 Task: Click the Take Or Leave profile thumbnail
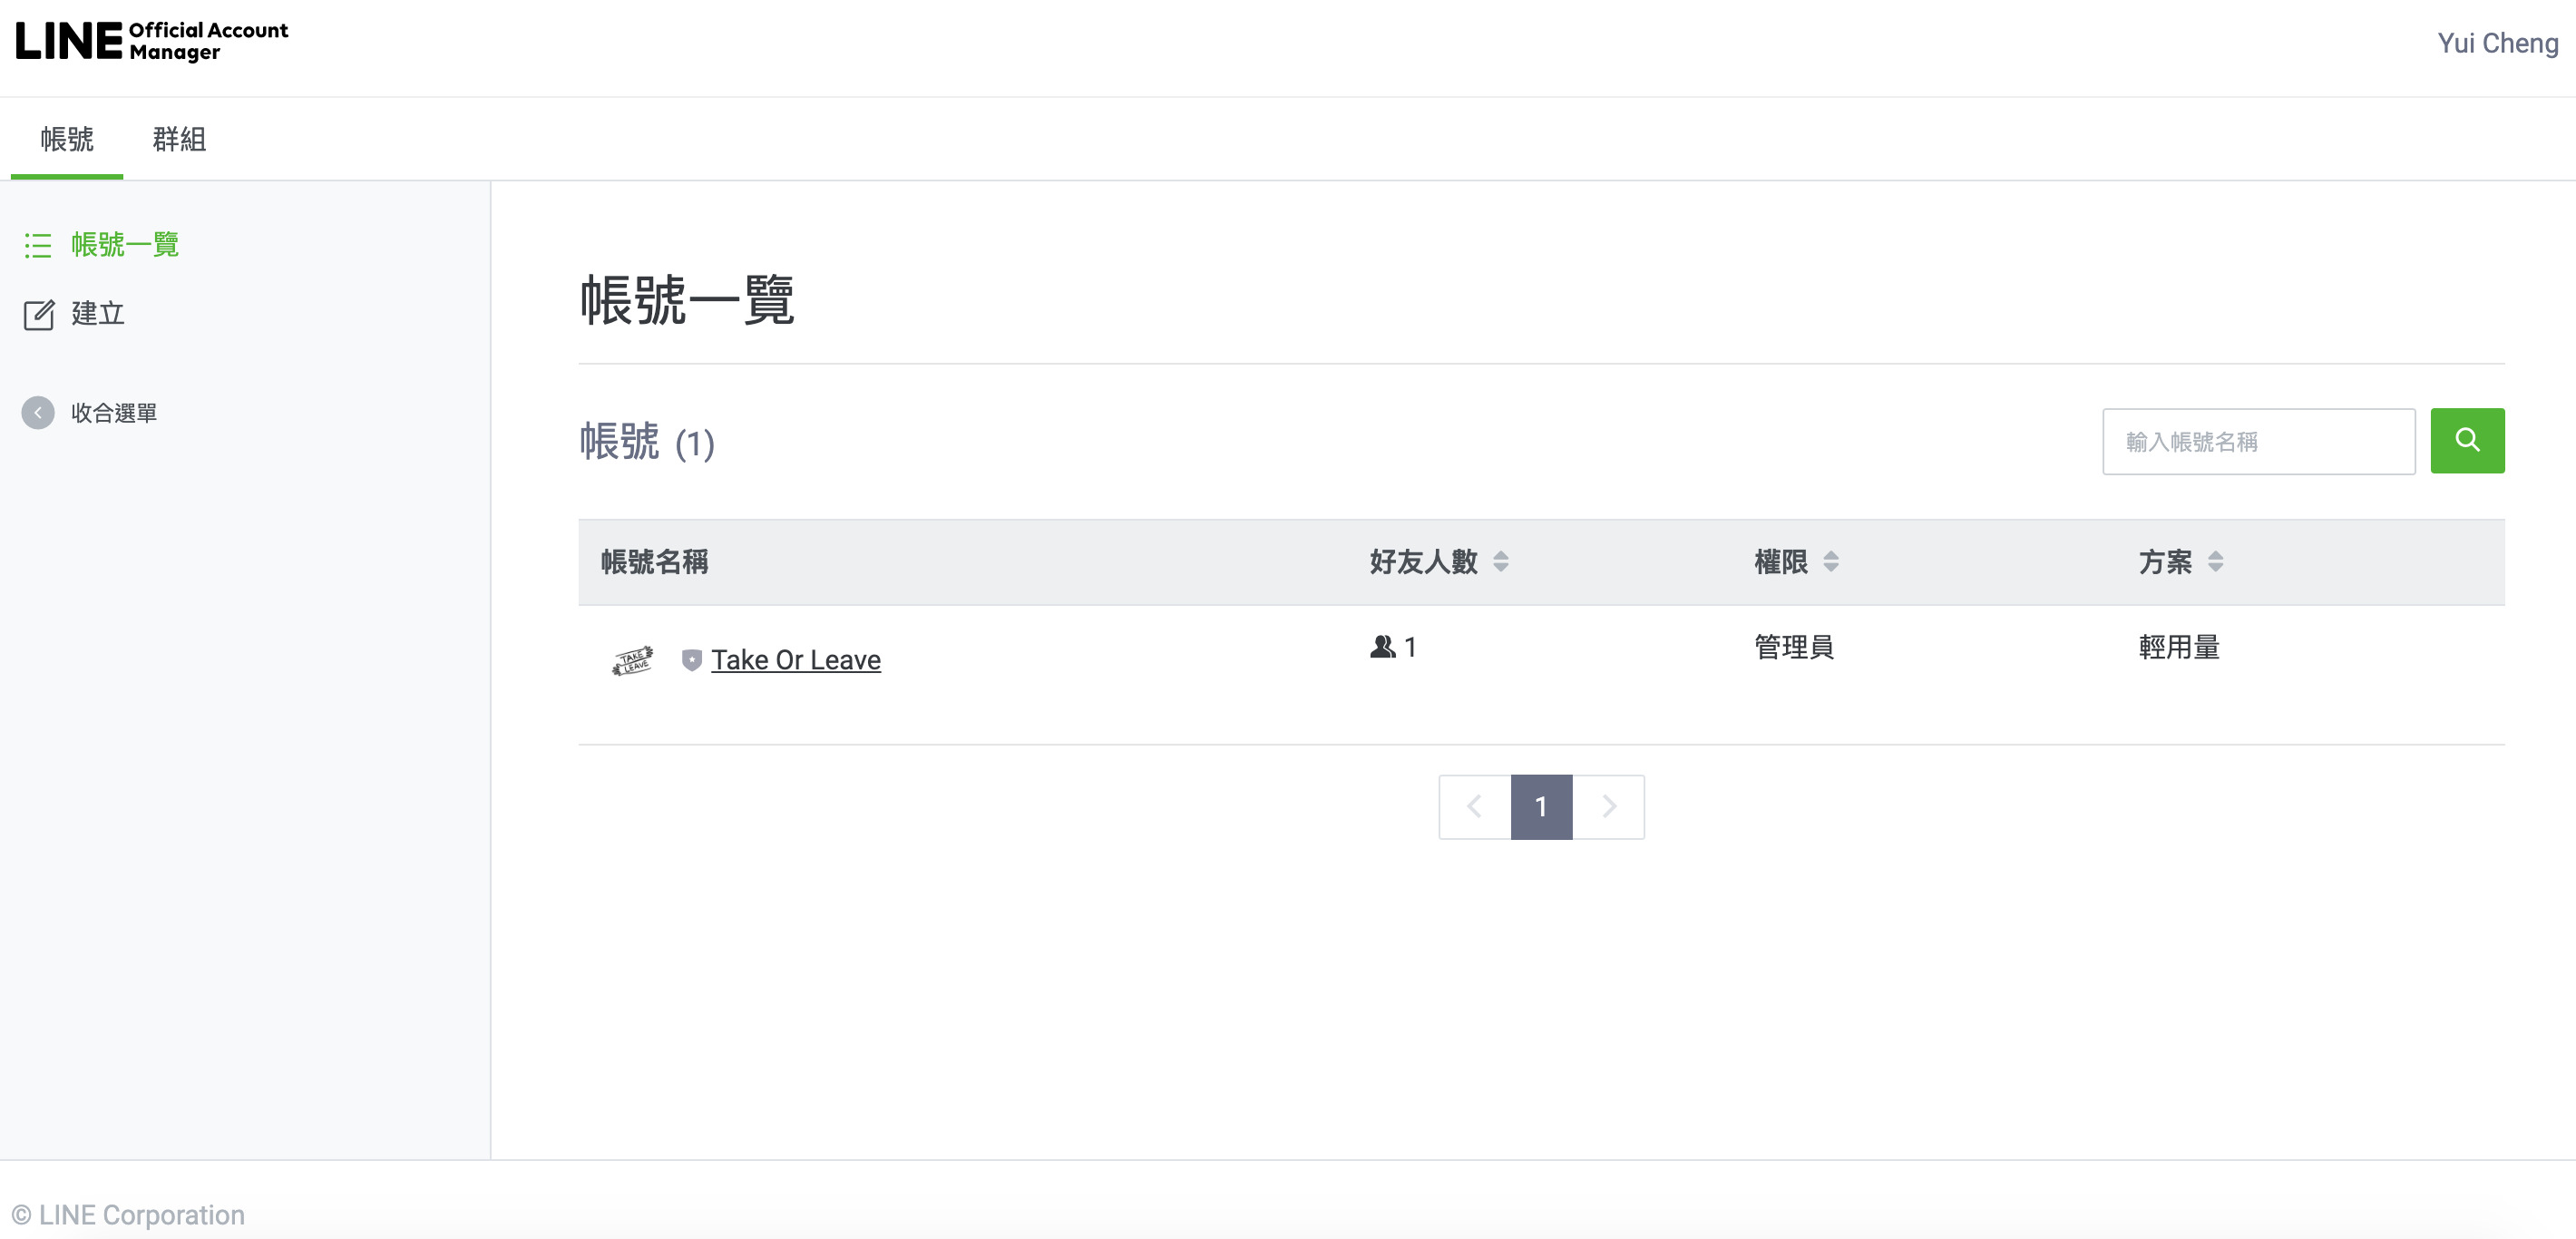[632, 660]
